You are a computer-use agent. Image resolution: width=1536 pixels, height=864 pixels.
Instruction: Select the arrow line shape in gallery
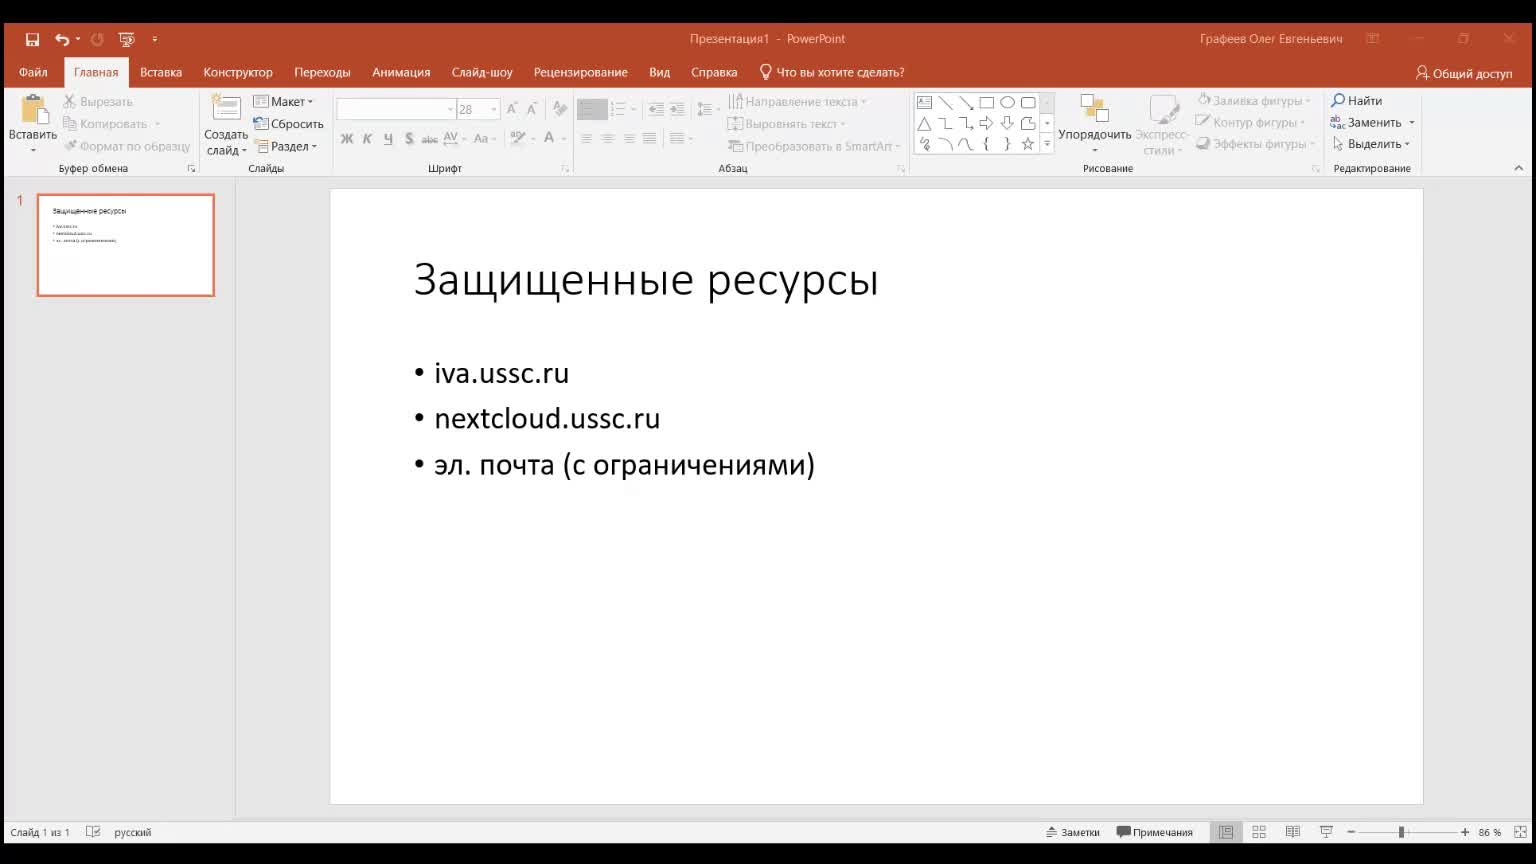[x=966, y=102]
